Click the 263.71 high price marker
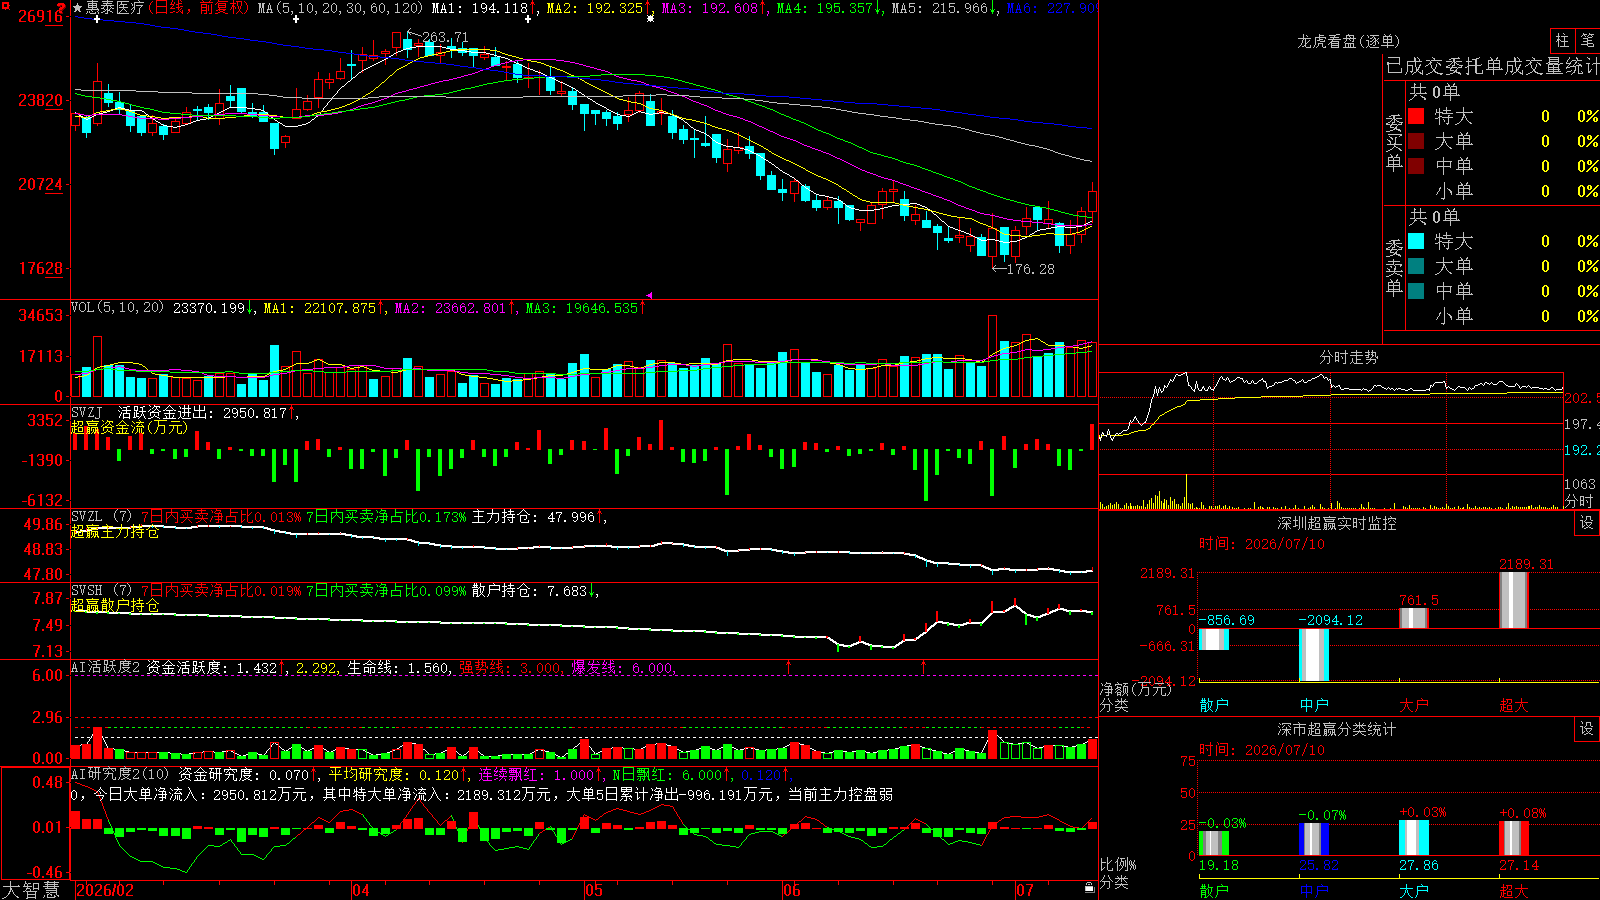The height and width of the screenshot is (900, 1600). tap(445, 37)
